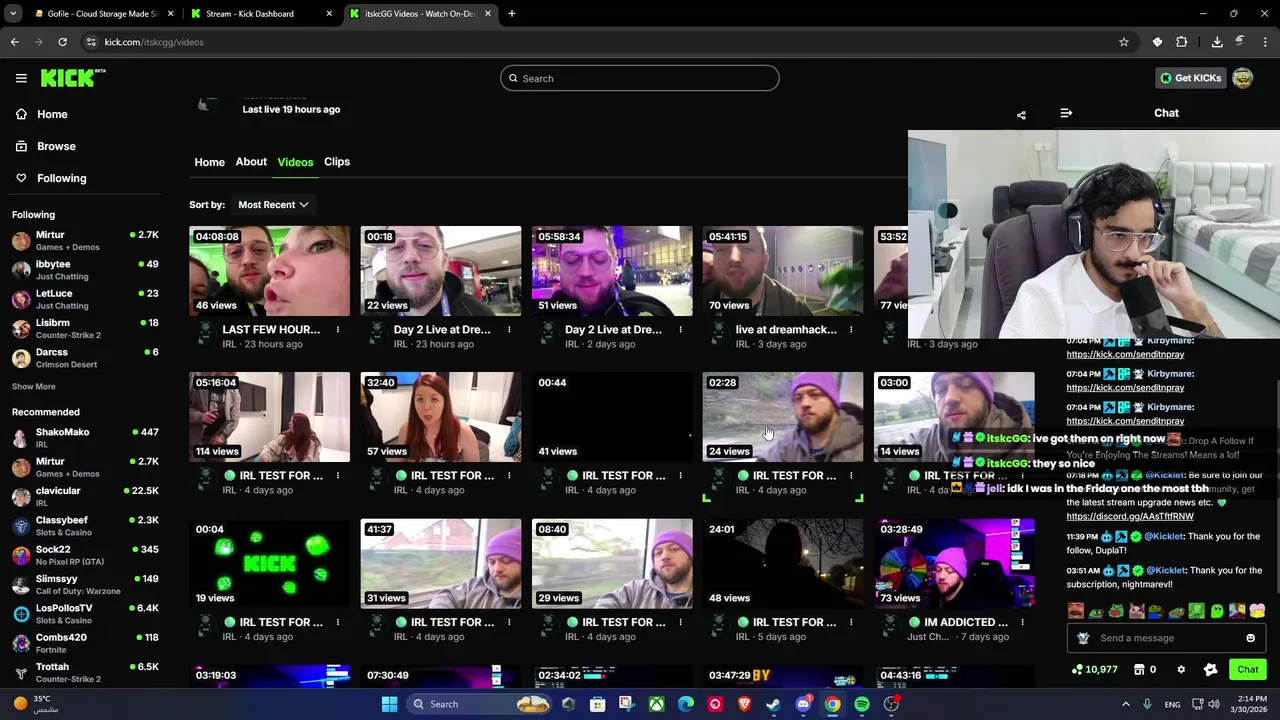Open the channel Clips tab
The height and width of the screenshot is (720, 1280).
337,162
